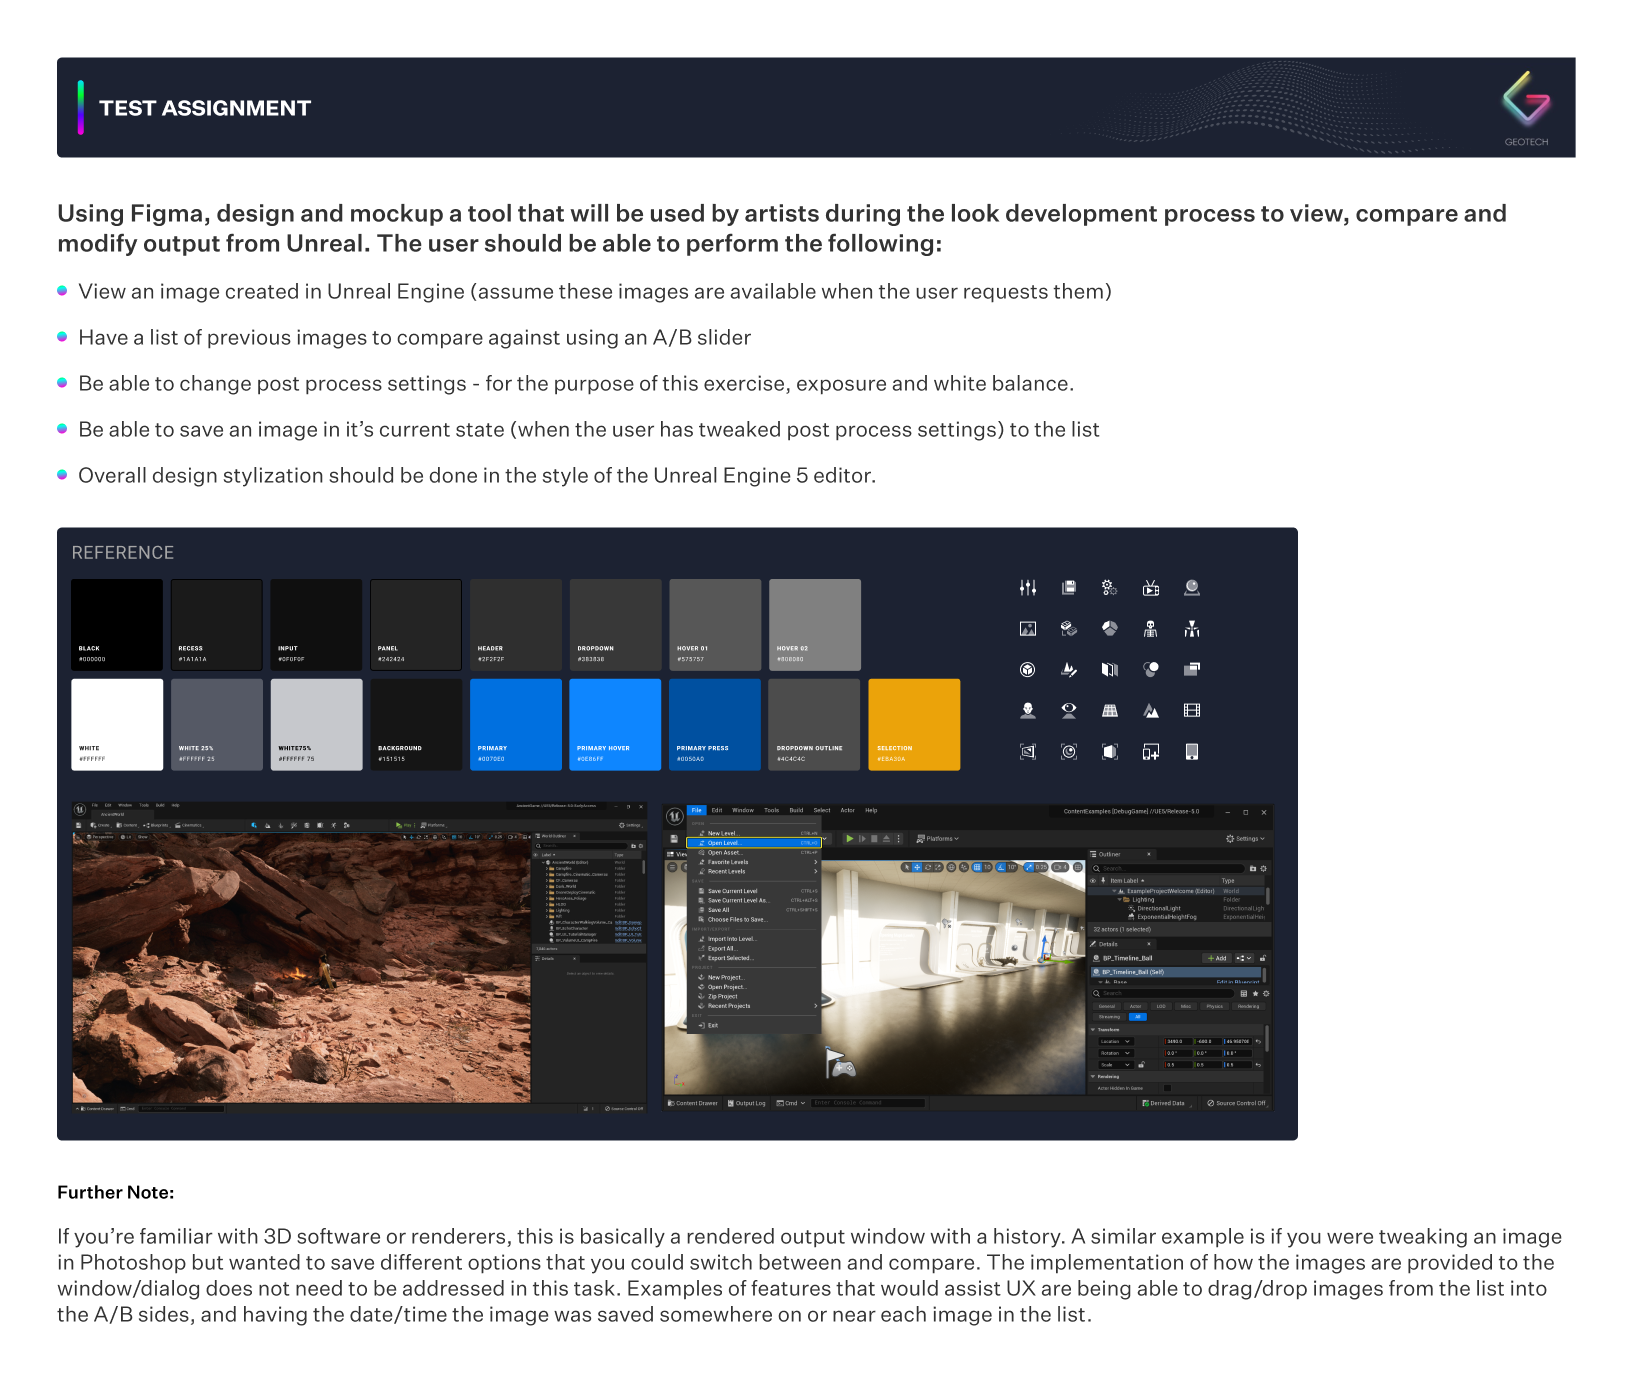Click search field in right editor Outliner

point(1169,869)
